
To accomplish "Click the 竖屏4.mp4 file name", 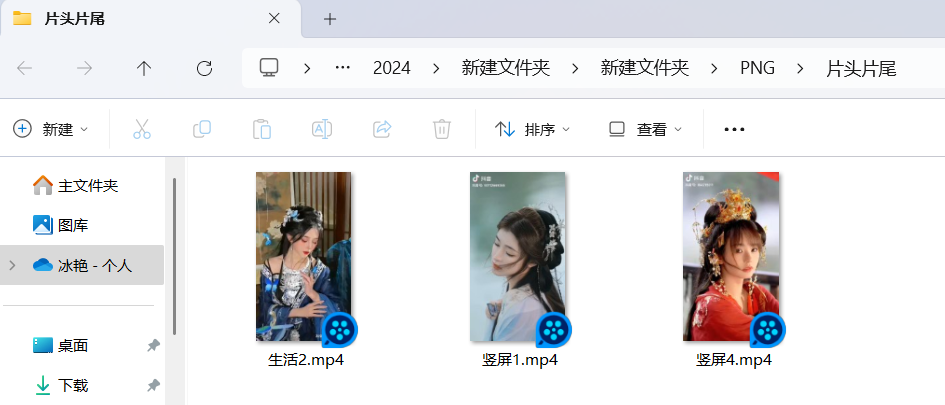I will click(x=733, y=360).
